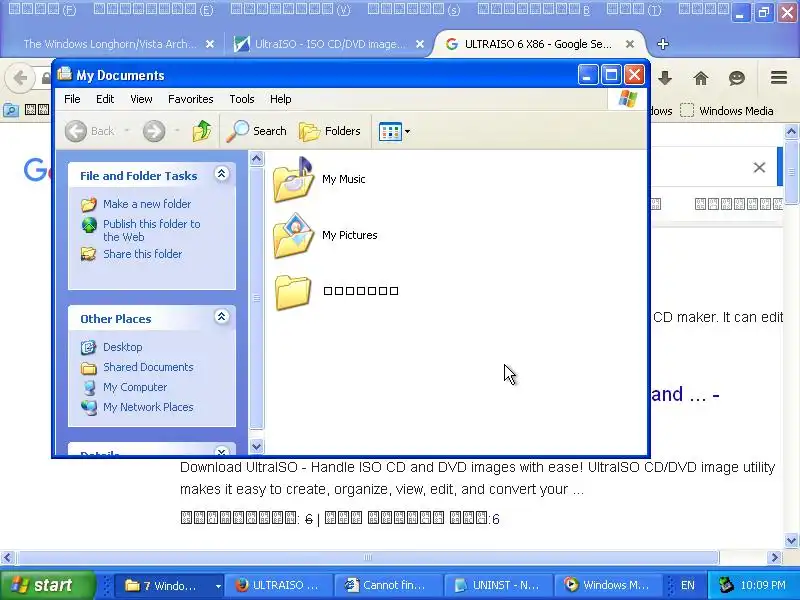Toggle the Folders pane button
The width and height of the screenshot is (800, 600).
coord(330,131)
